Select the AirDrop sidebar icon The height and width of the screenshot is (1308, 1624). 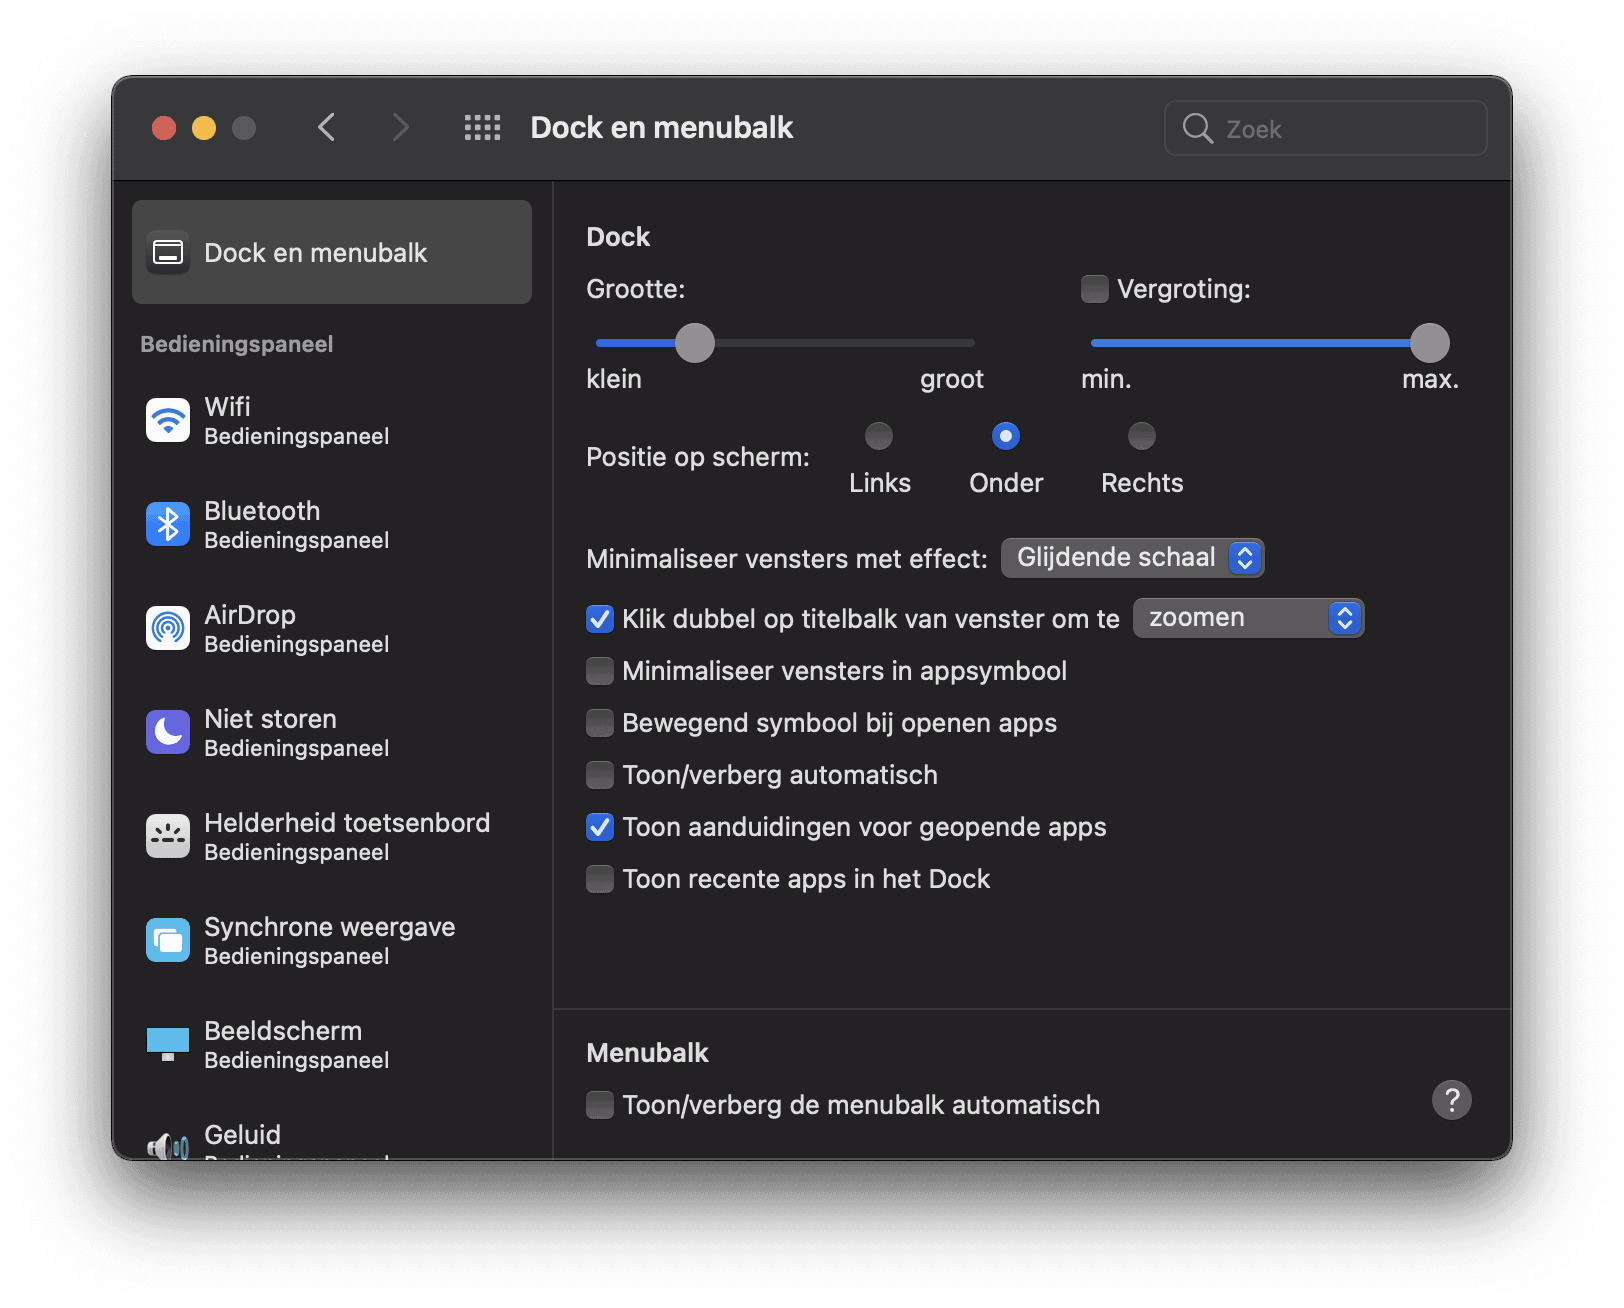point(167,628)
